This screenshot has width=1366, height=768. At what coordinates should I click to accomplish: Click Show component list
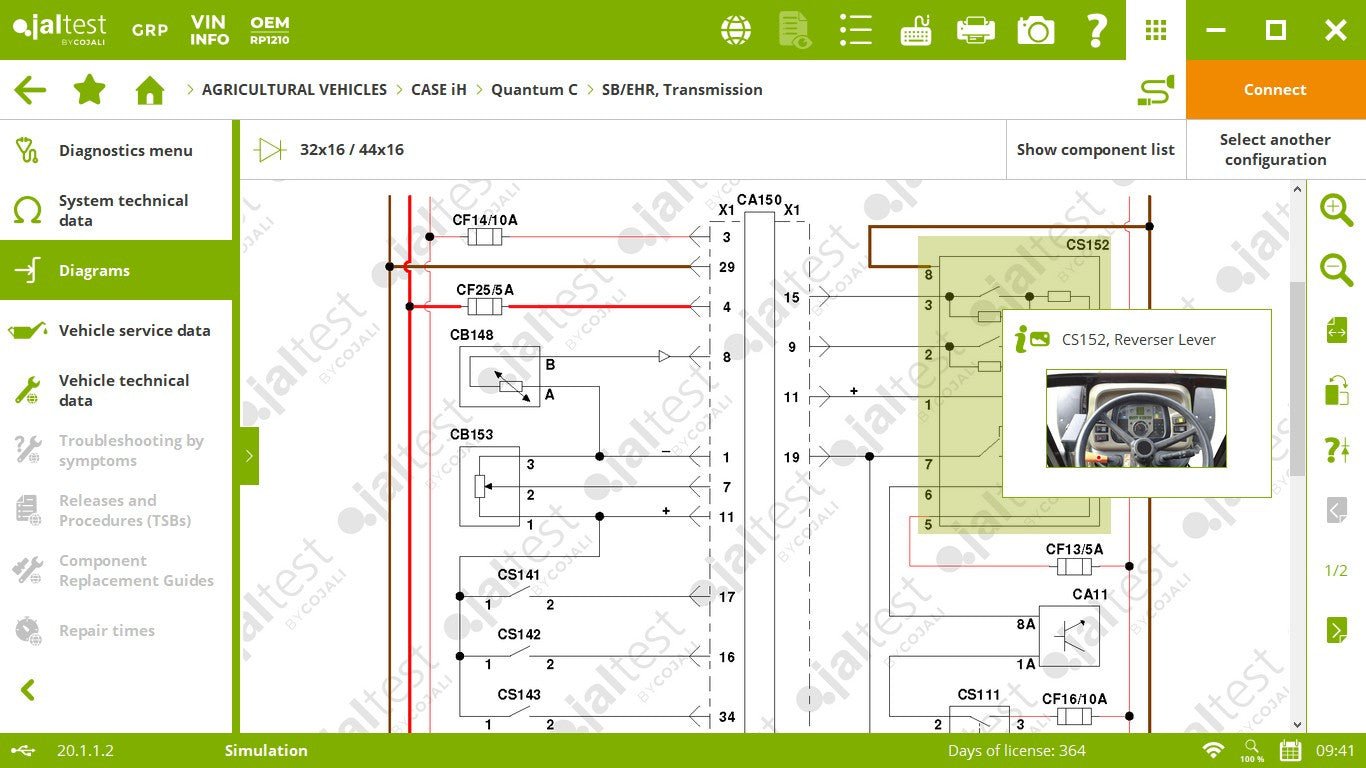coord(1095,149)
